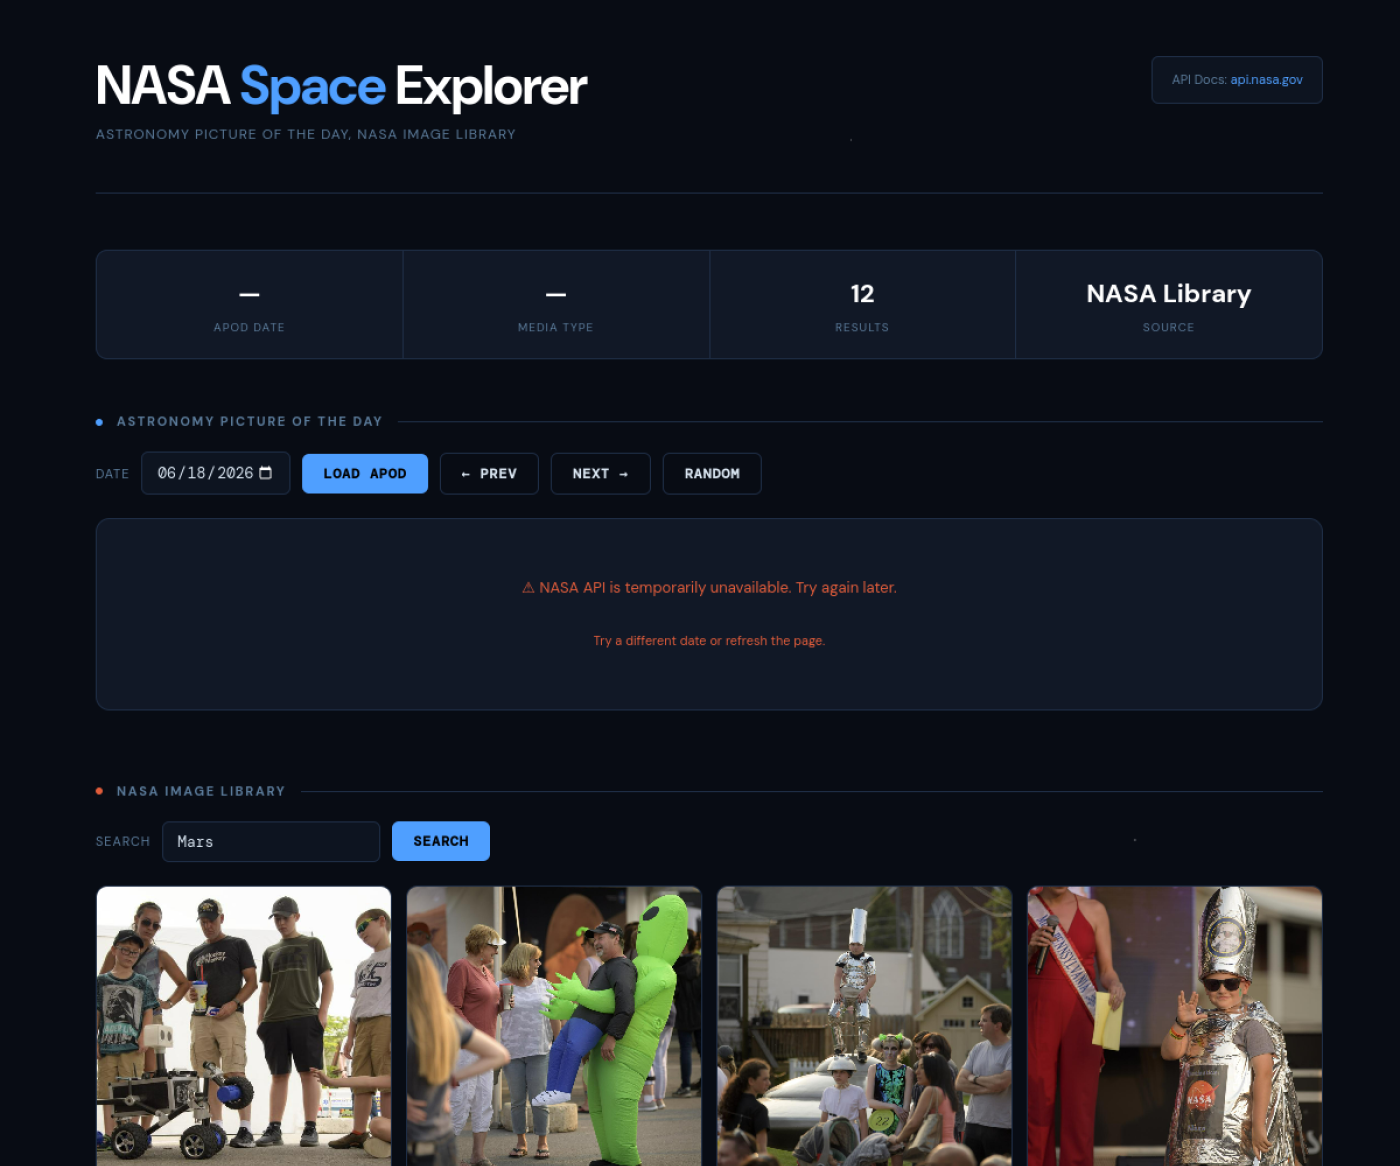Go to previous day with PREV button
The image size is (1400, 1166).
(x=489, y=474)
